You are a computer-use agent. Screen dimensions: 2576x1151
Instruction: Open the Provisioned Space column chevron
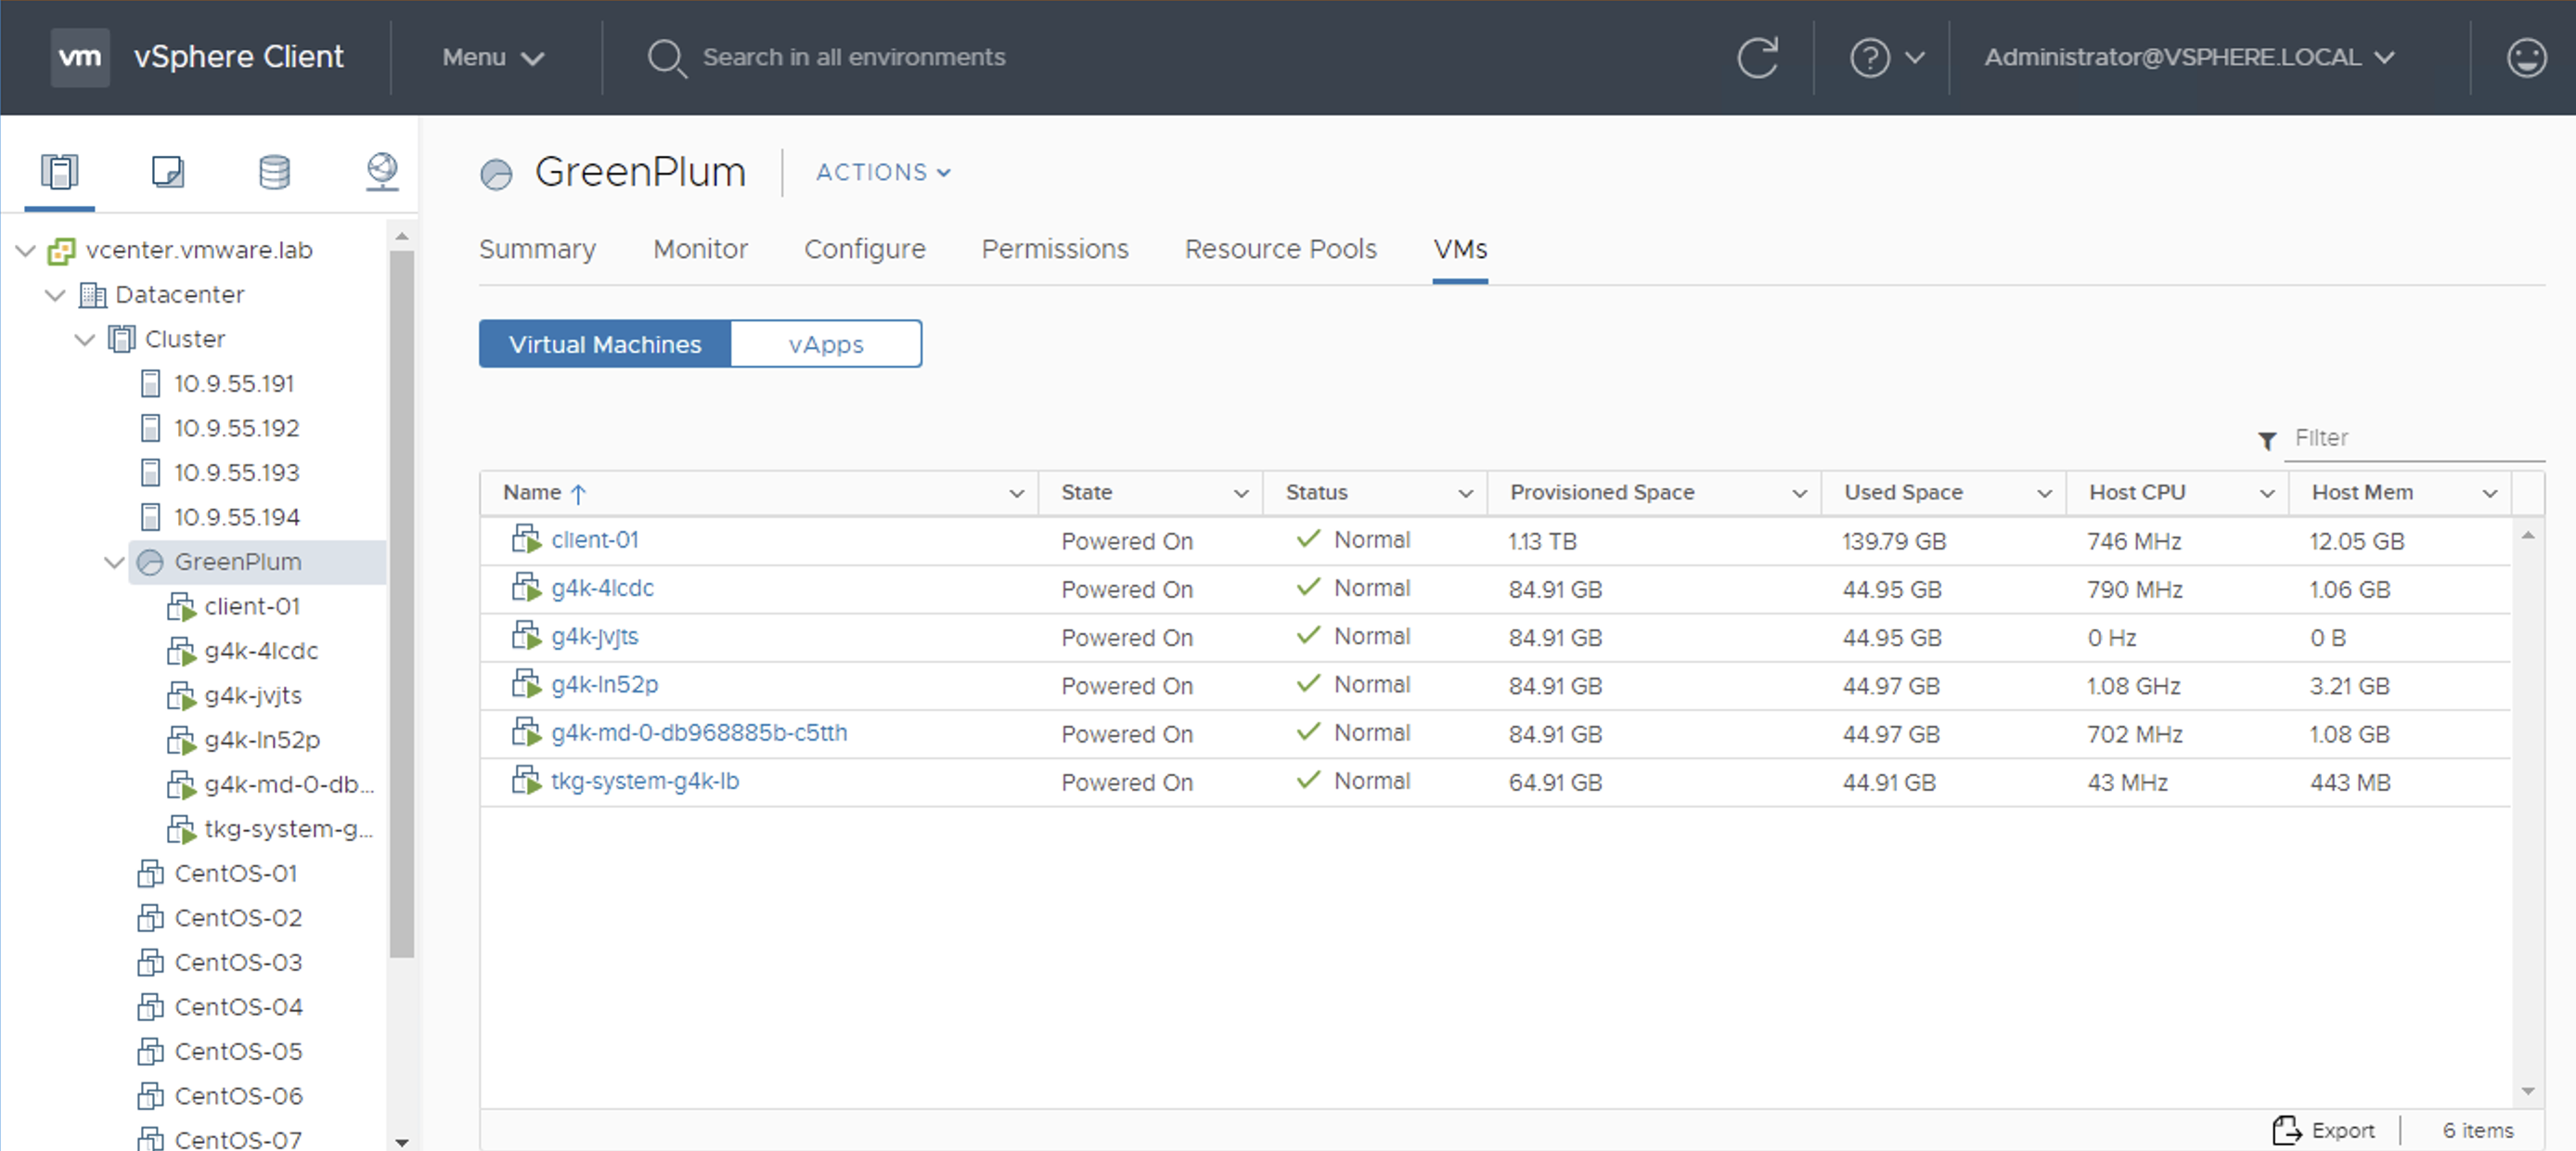point(1799,493)
